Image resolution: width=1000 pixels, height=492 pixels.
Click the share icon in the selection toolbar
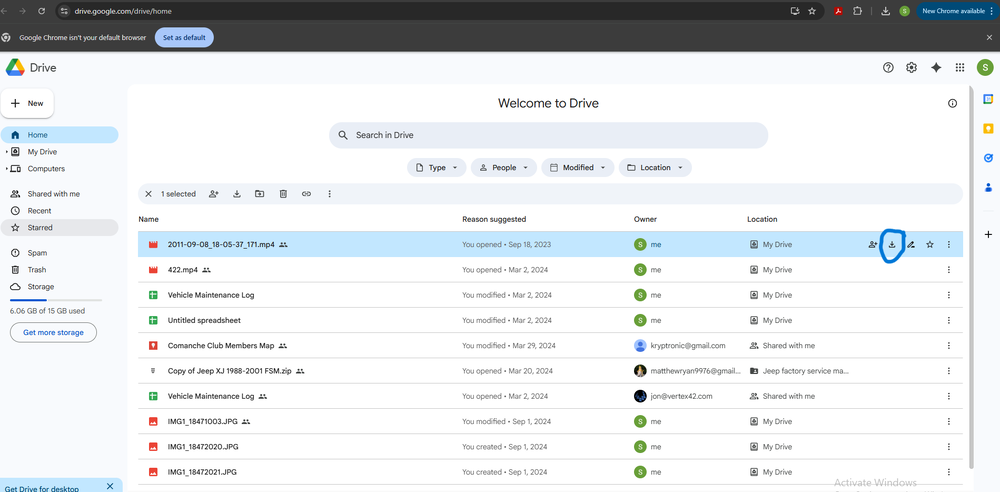[214, 194]
